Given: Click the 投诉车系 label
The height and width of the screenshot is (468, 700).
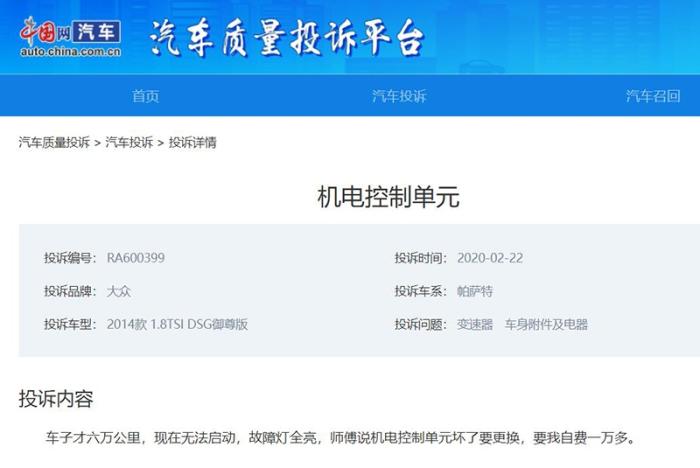Looking at the screenshot, I should [x=421, y=291].
